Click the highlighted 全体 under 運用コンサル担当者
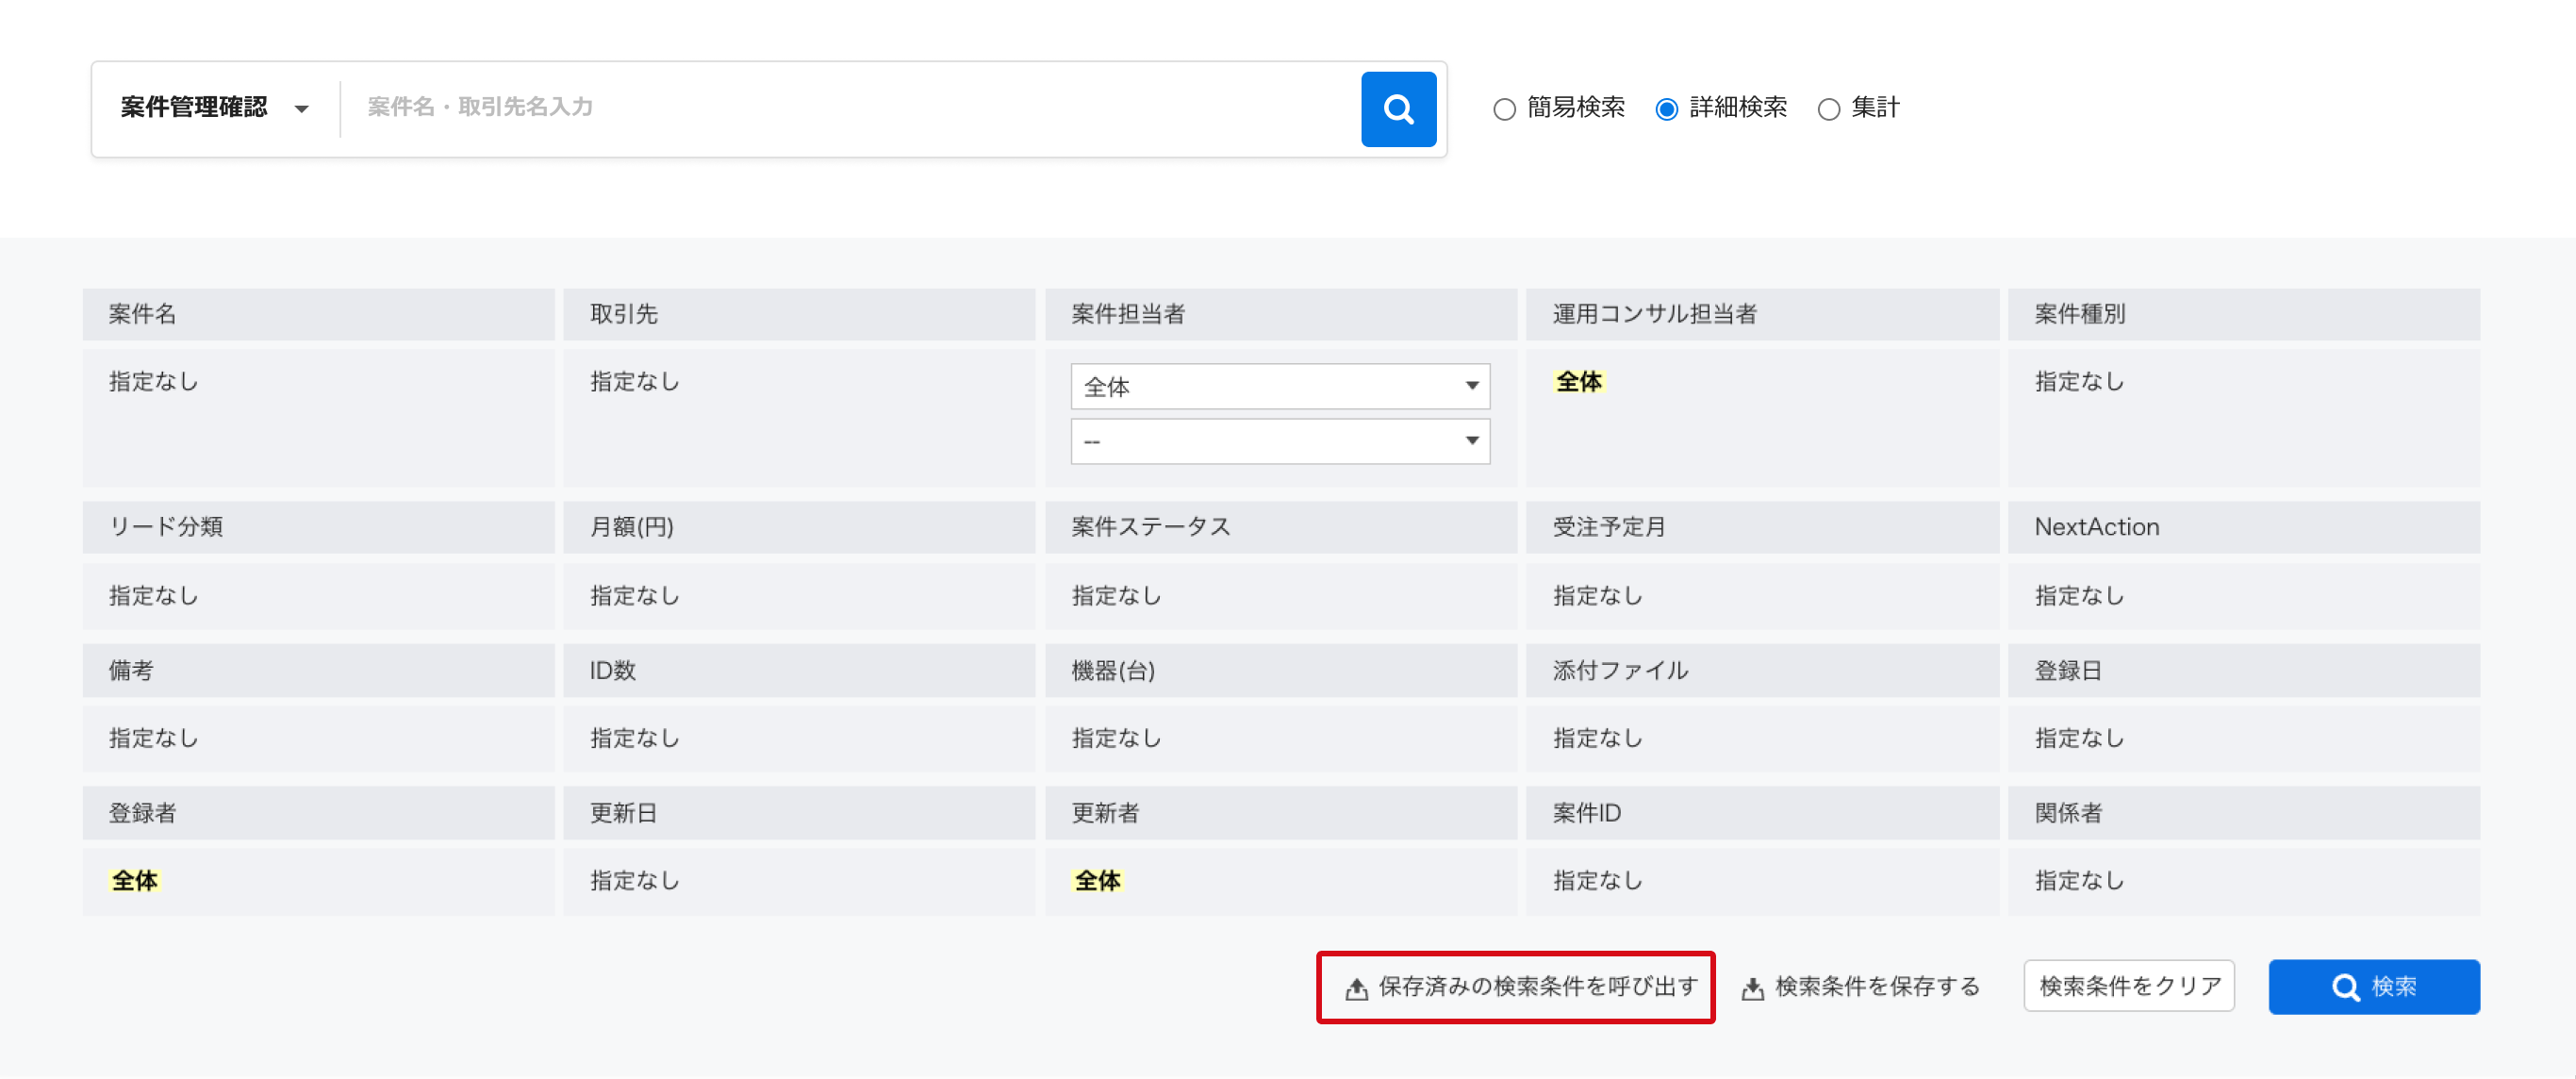The image size is (2576, 1079). pyautogui.click(x=1580, y=381)
